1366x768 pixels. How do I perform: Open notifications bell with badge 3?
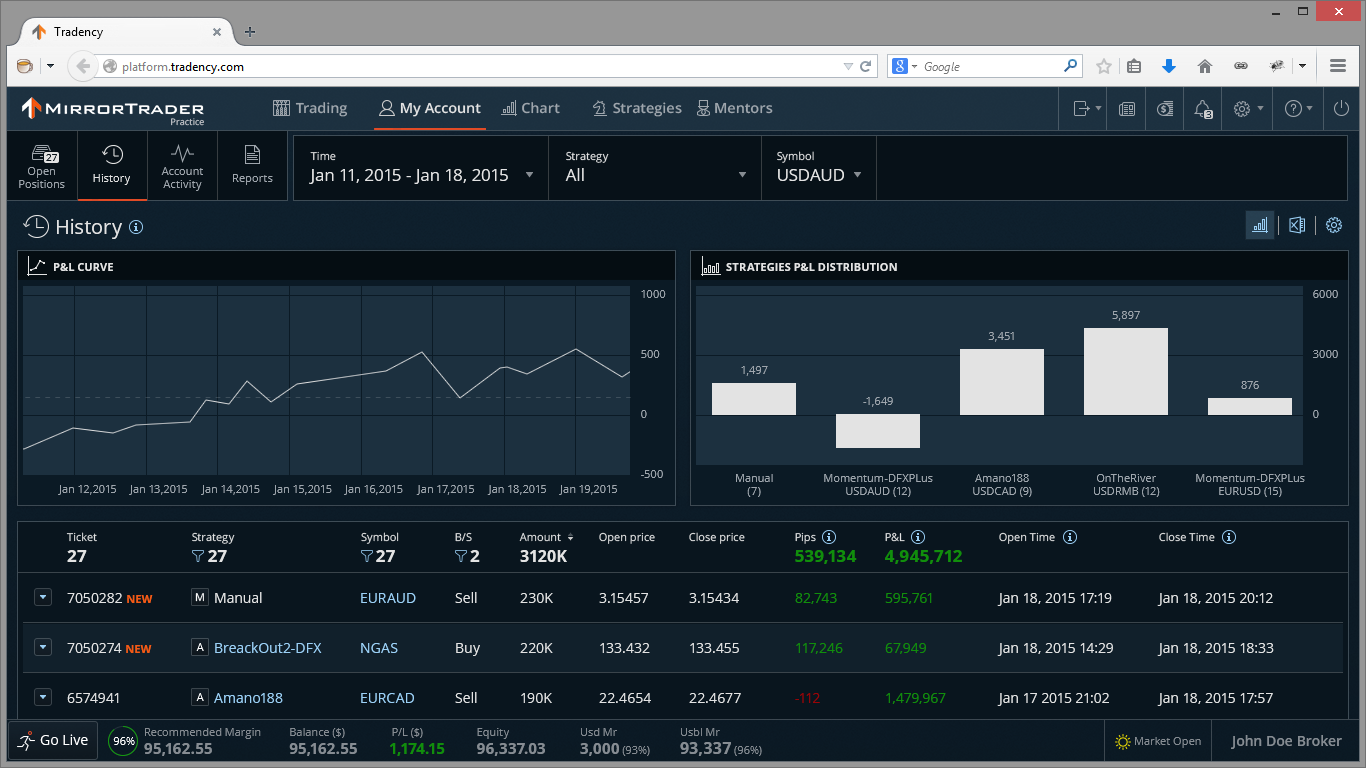coord(1203,109)
